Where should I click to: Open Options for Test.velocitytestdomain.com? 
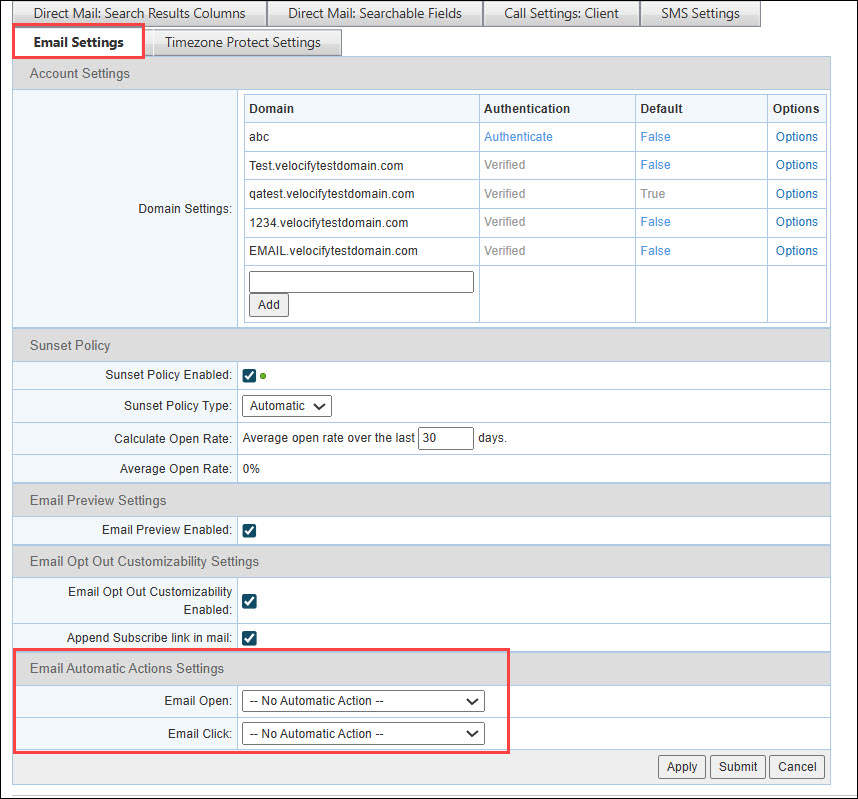796,165
